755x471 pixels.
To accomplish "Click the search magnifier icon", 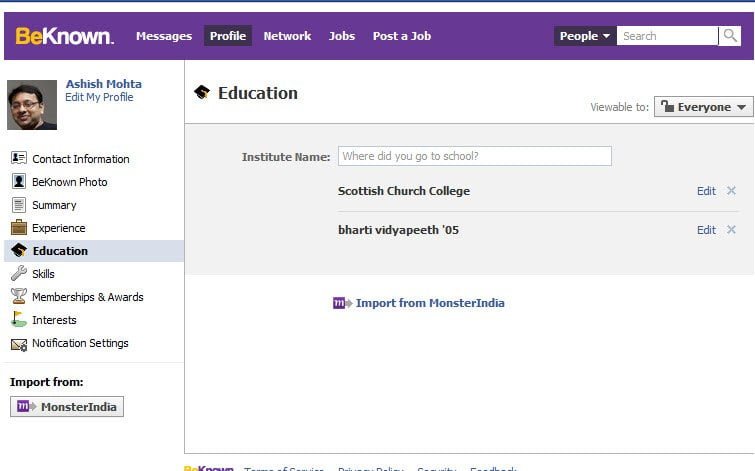I will (730, 36).
